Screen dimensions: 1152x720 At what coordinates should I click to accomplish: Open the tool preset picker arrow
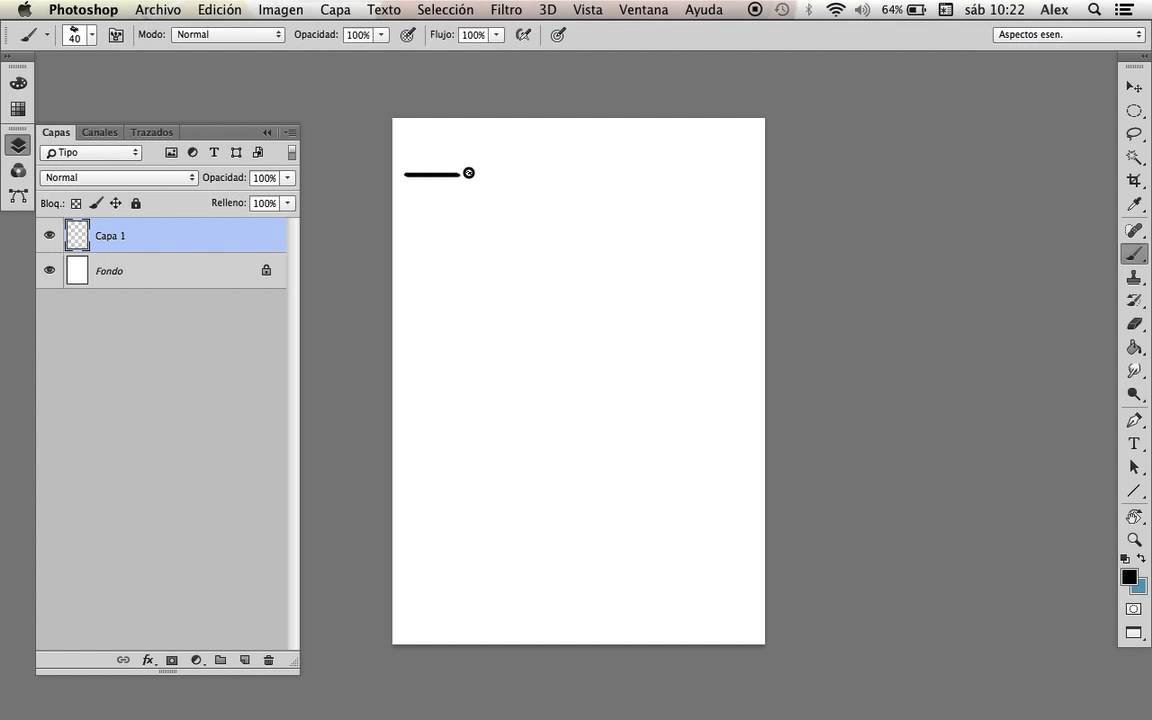[47, 35]
